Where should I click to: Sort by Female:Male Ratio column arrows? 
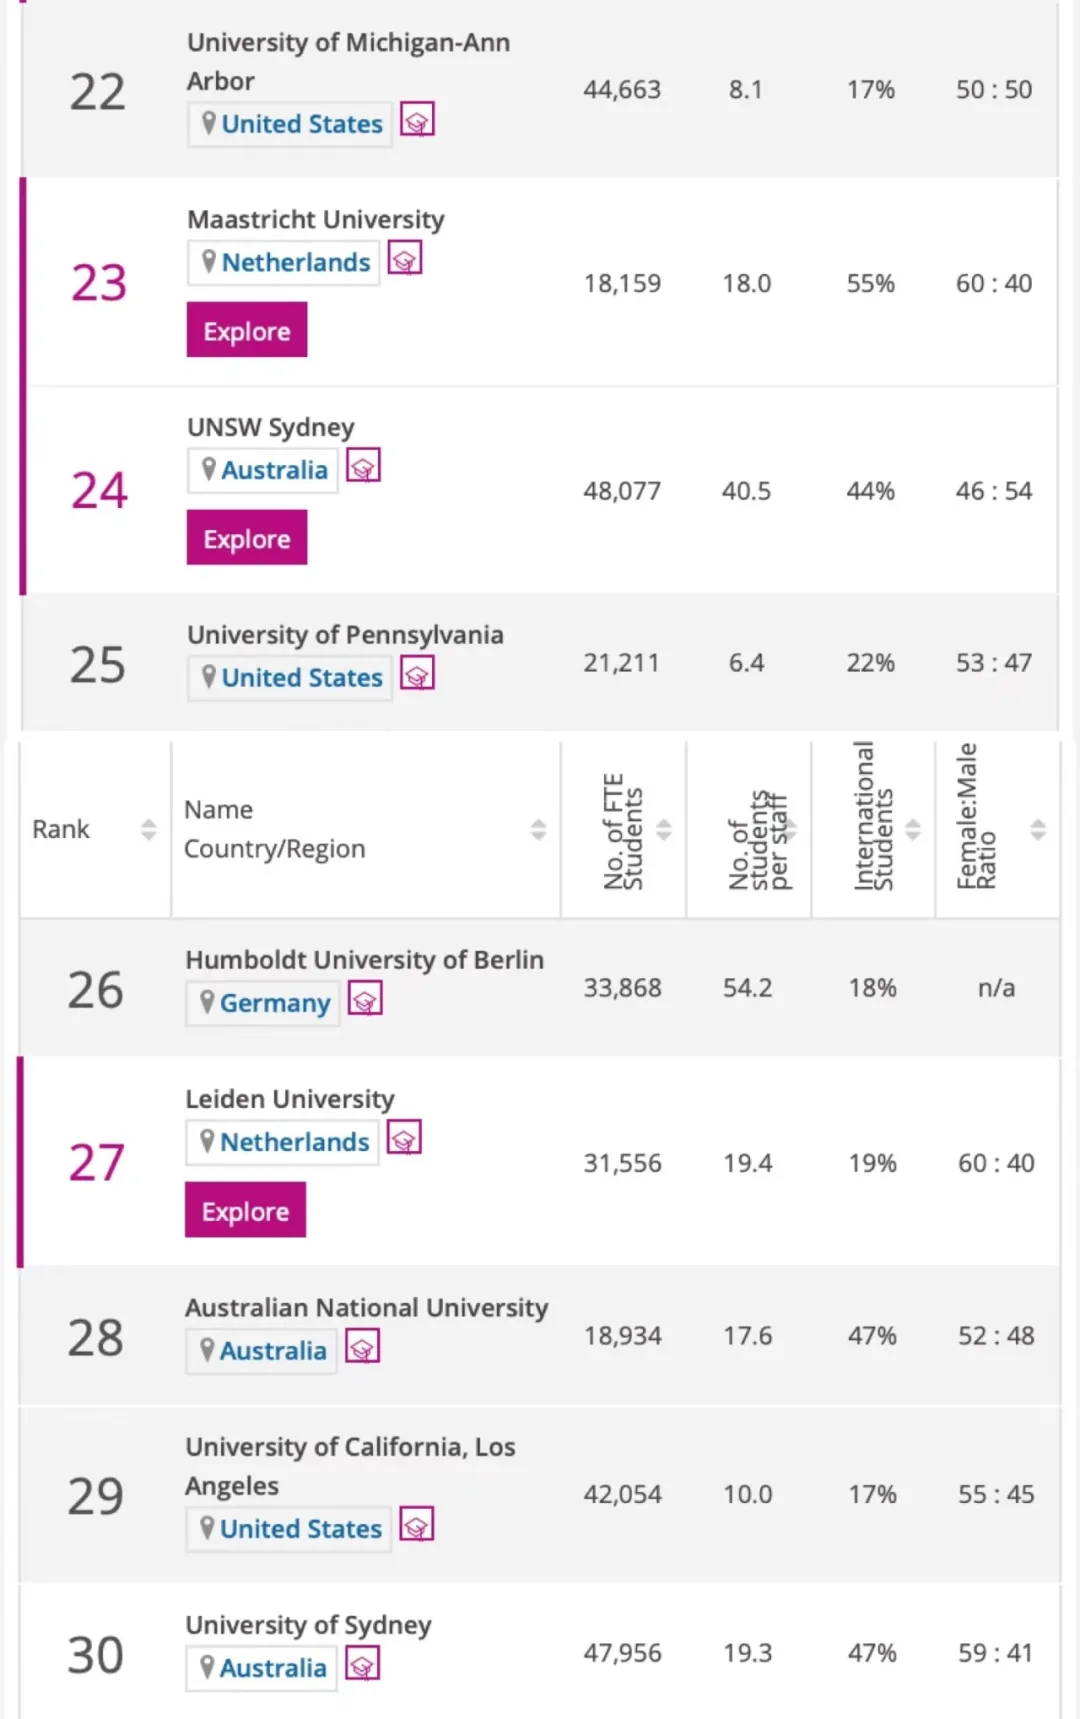1038,829
